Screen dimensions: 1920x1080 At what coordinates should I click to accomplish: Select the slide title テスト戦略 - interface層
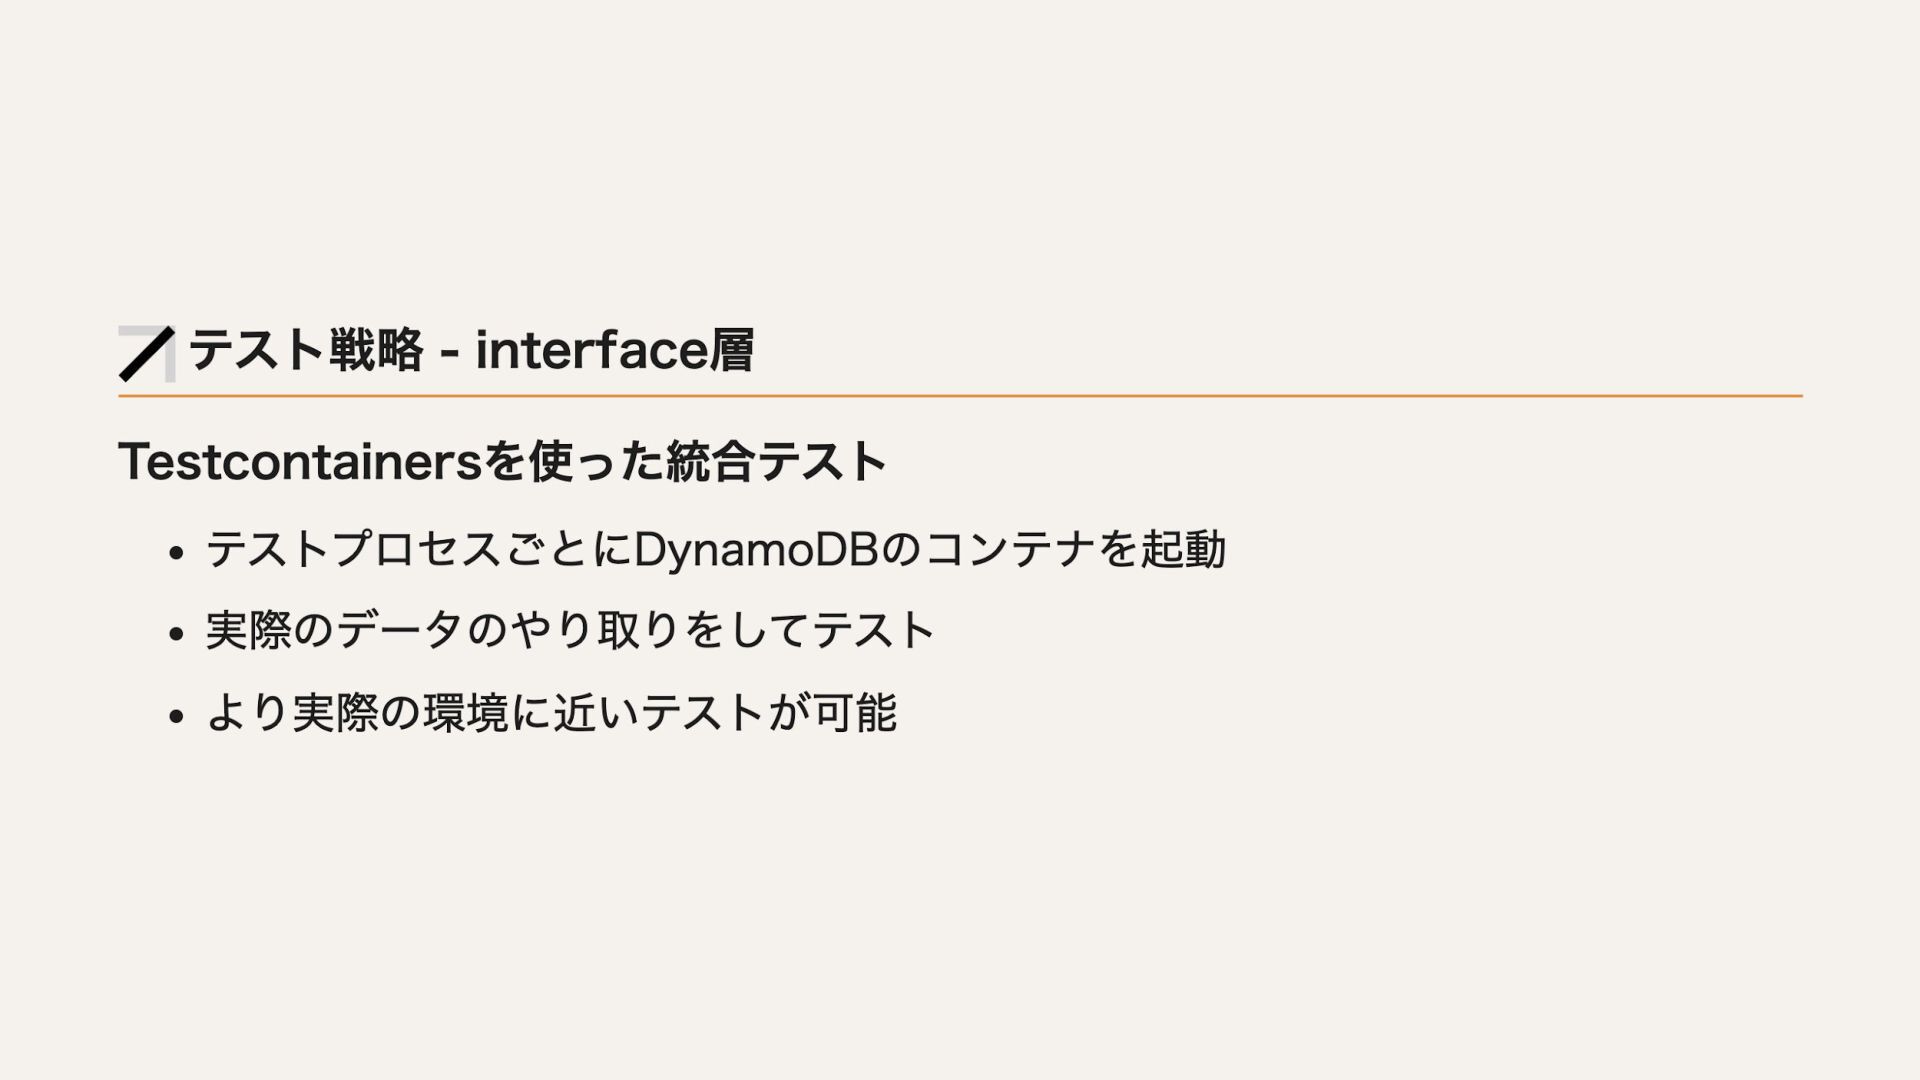(471, 351)
